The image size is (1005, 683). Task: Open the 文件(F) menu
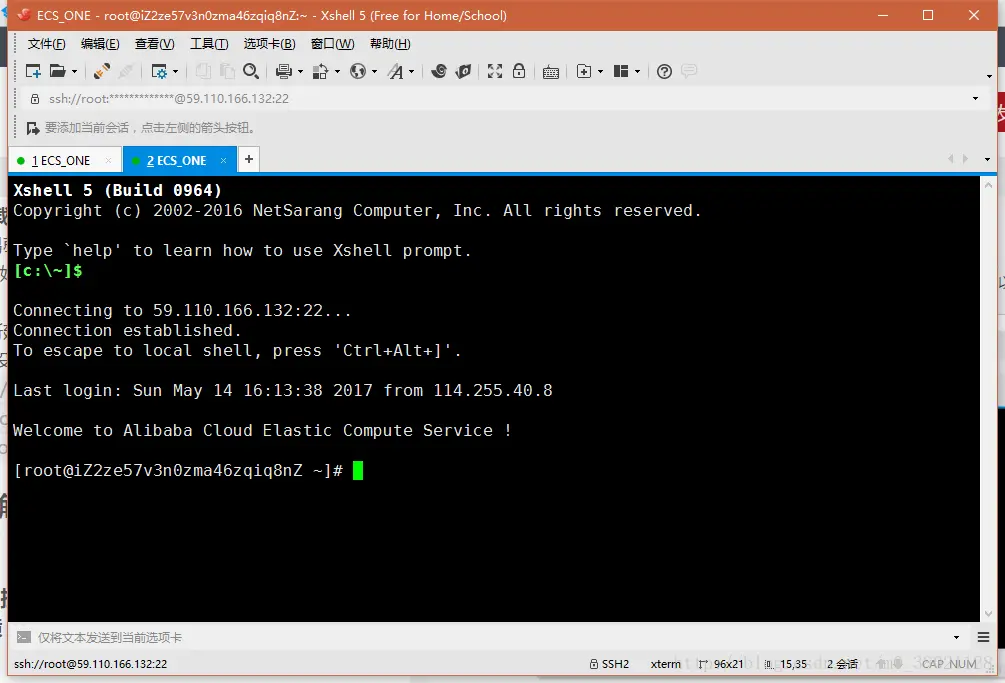[46, 44]
